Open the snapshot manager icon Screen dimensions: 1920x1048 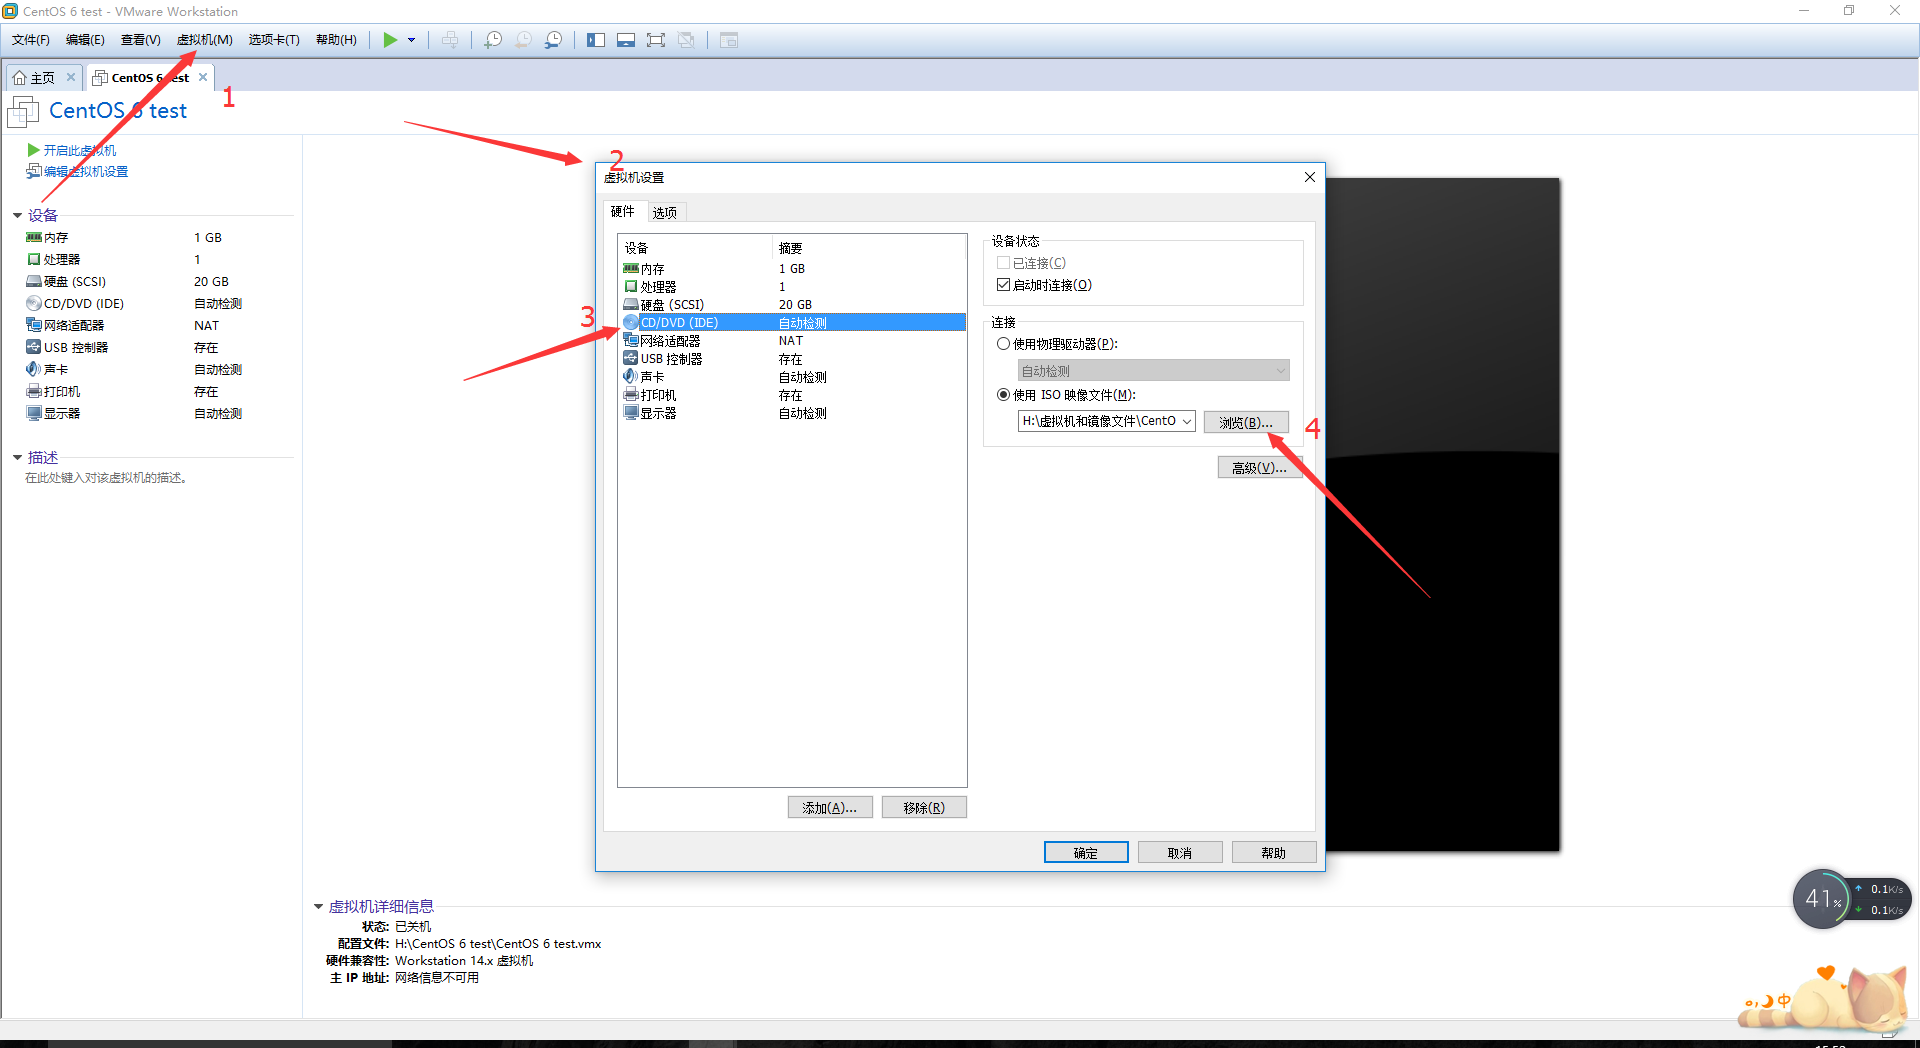click(x=553, y=40)
